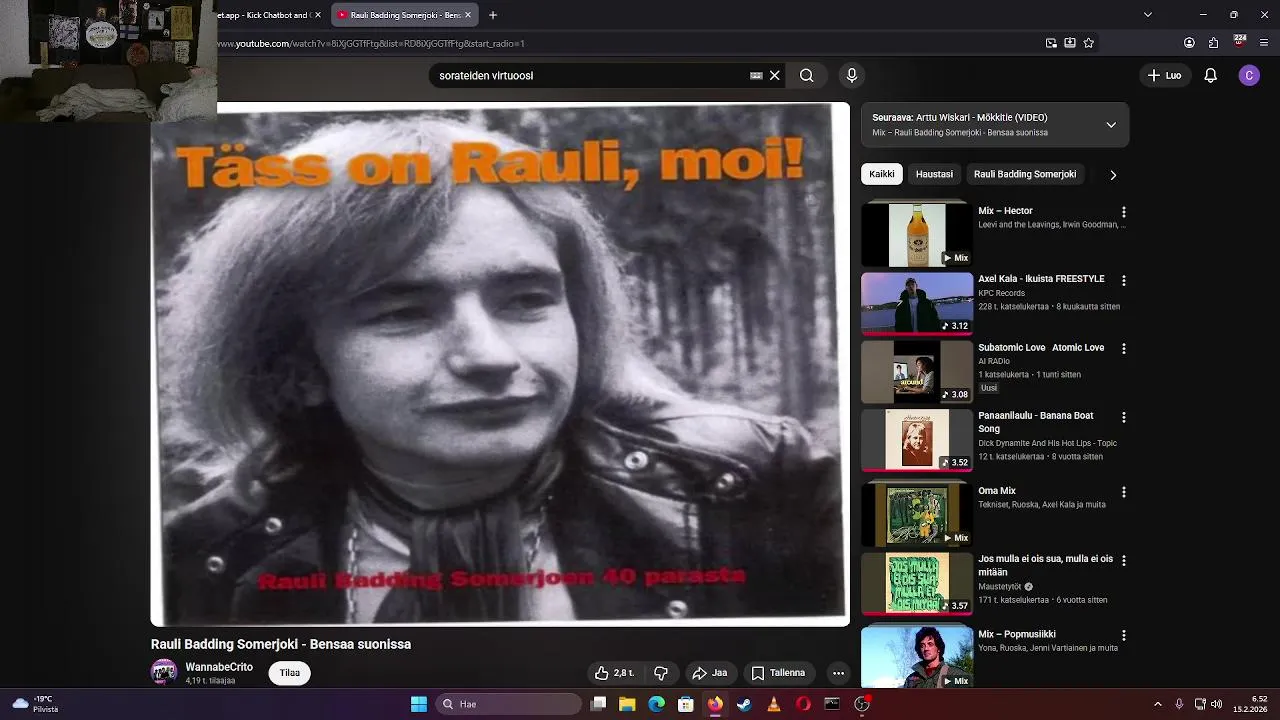Screen dimensions: 1280x720
Task: Open YouTube notifications bell
Action: click(1210, 75)
